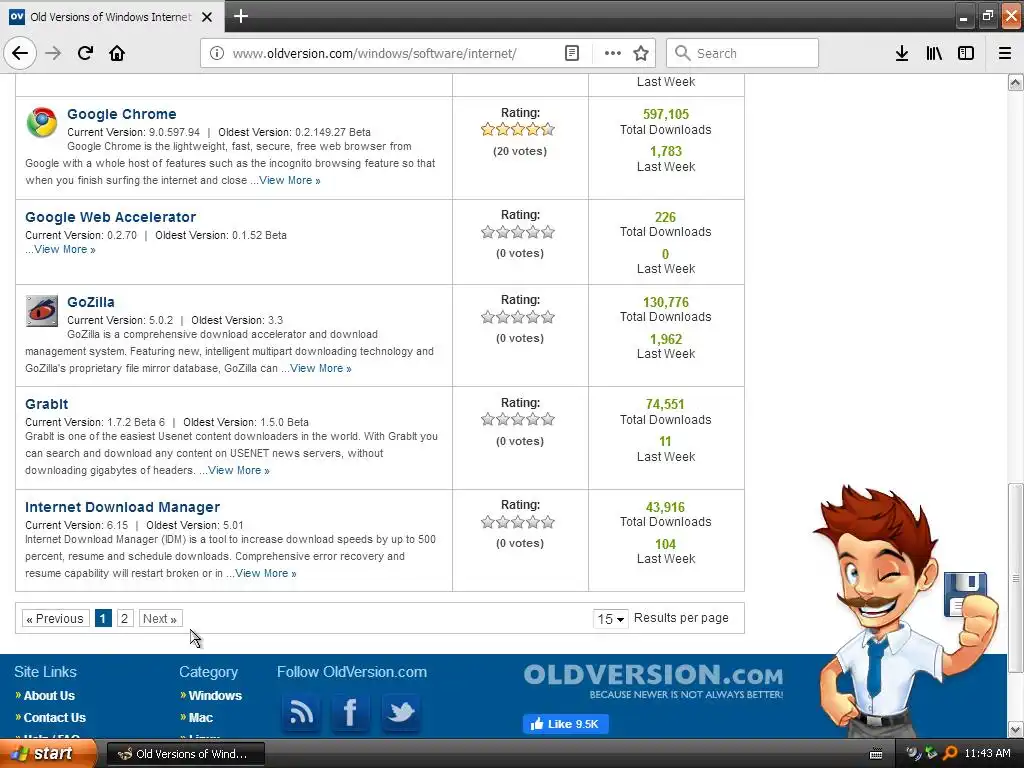Open the OldVersion Twitter icon
Image resolution: width=1024 pixels, height=768 pixels.
coord(400,712)
